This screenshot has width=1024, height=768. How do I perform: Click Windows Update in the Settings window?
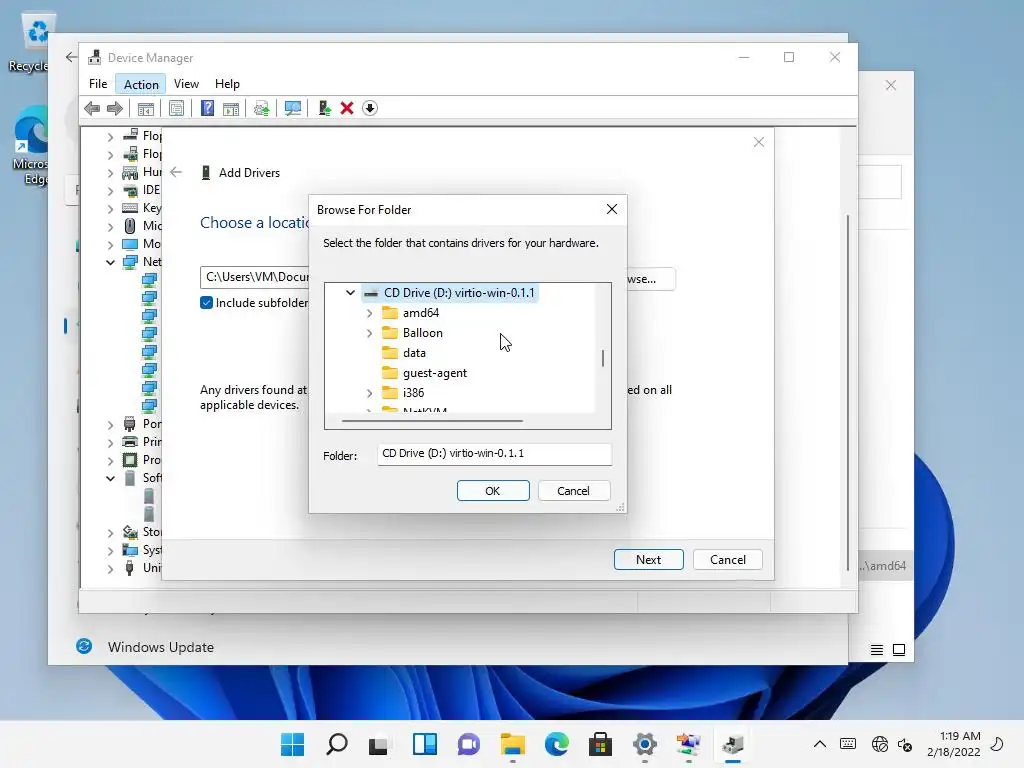click(161, 647)
